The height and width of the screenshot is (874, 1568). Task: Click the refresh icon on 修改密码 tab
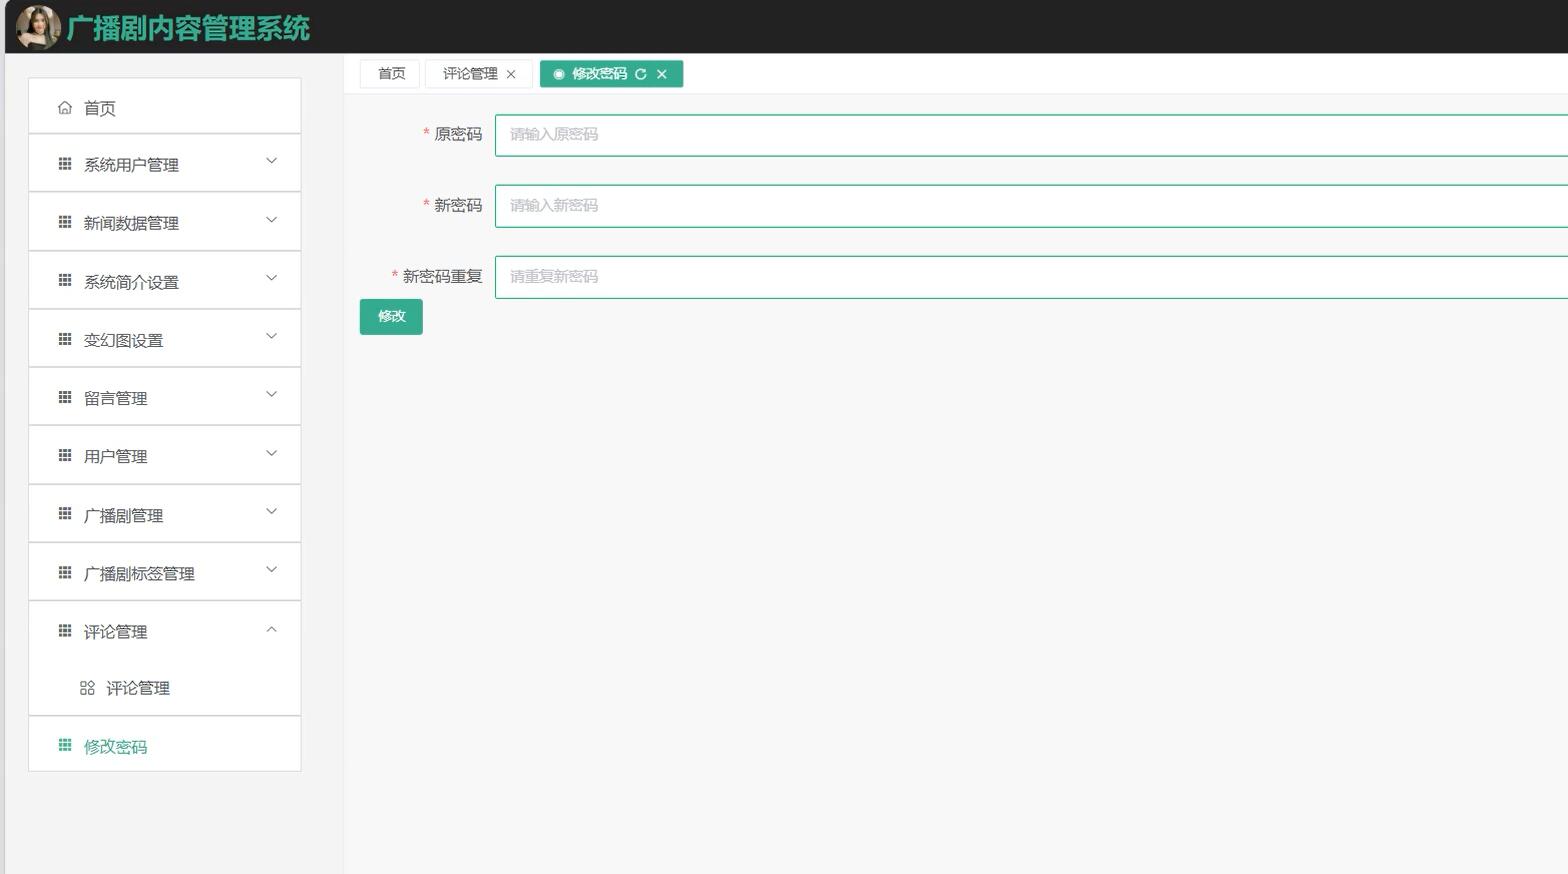(640, 74)
